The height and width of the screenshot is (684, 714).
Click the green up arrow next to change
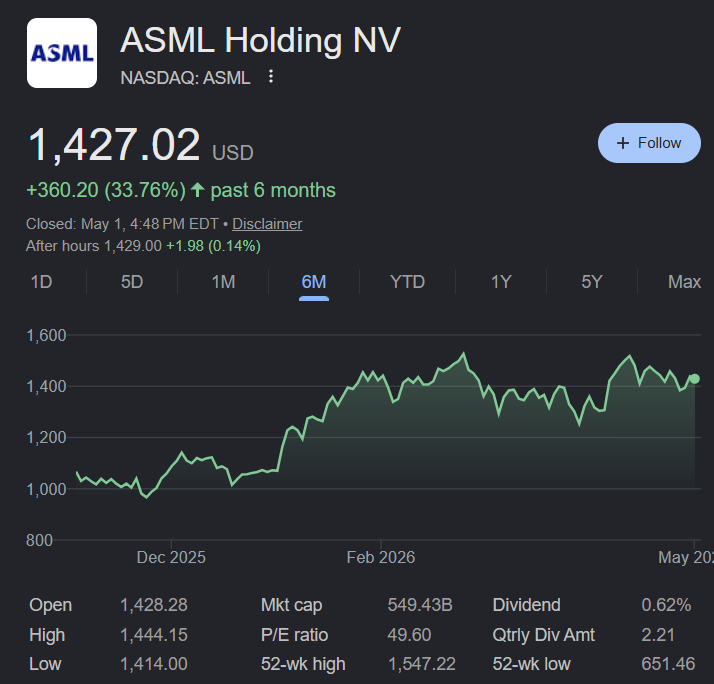point(197,190)
